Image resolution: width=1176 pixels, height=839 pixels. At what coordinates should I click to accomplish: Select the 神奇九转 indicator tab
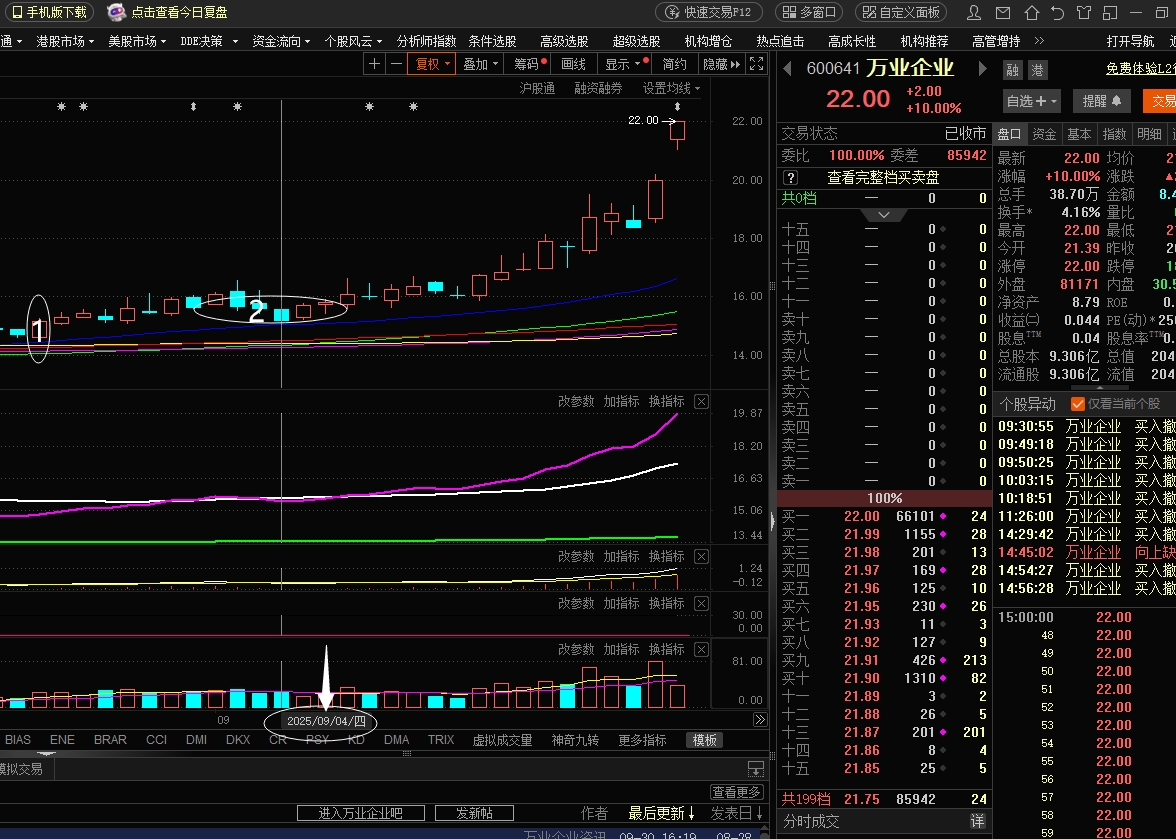[575, 740]
